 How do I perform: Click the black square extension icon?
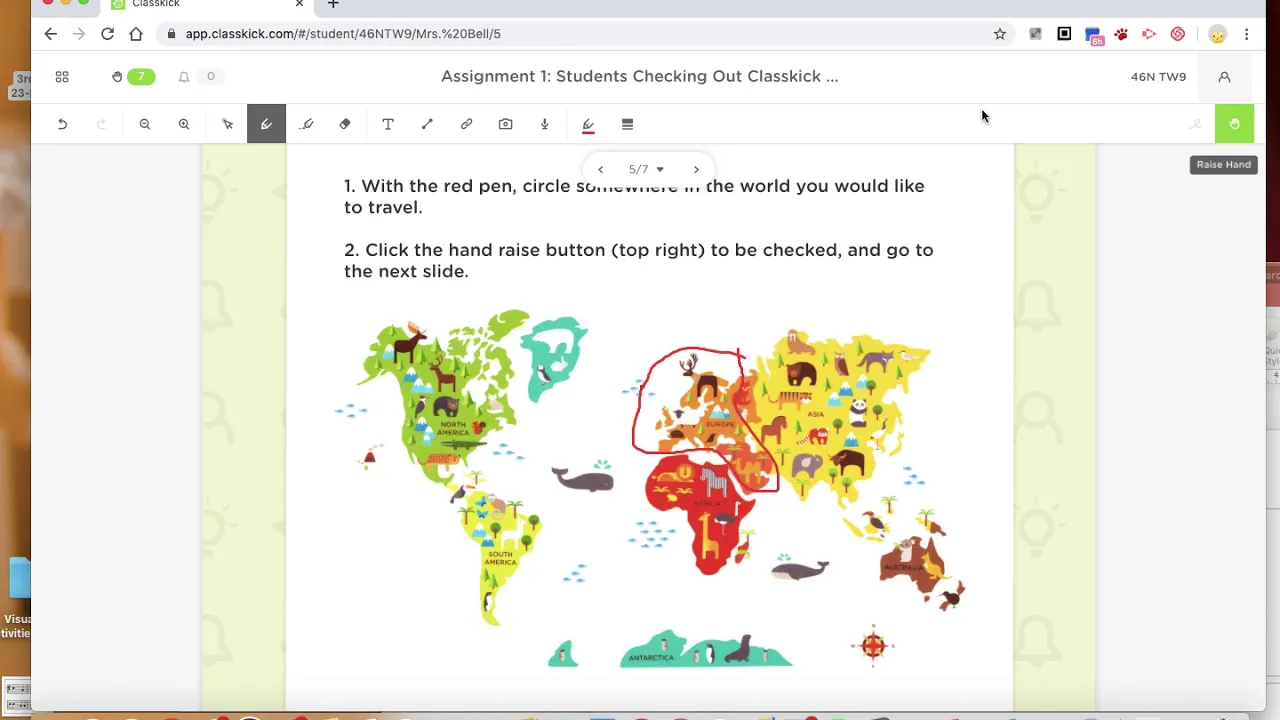click(x=1064, y=34)
